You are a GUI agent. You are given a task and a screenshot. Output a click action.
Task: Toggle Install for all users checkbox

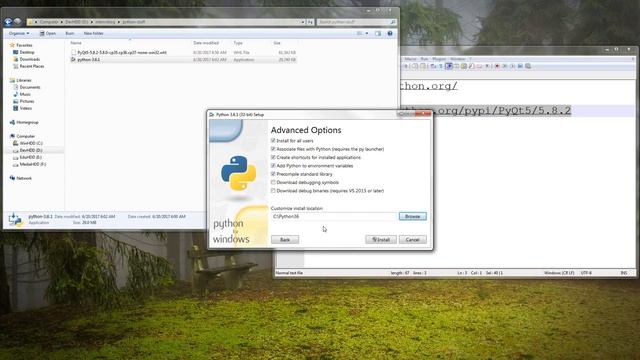coord(273,140)
